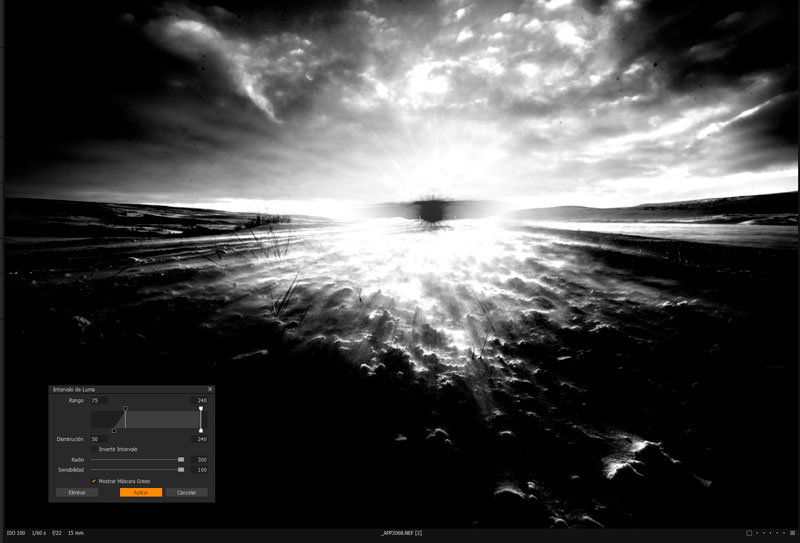Click the Disminución upper value field showing 240

pyautogui.click(x=201, y=439)
